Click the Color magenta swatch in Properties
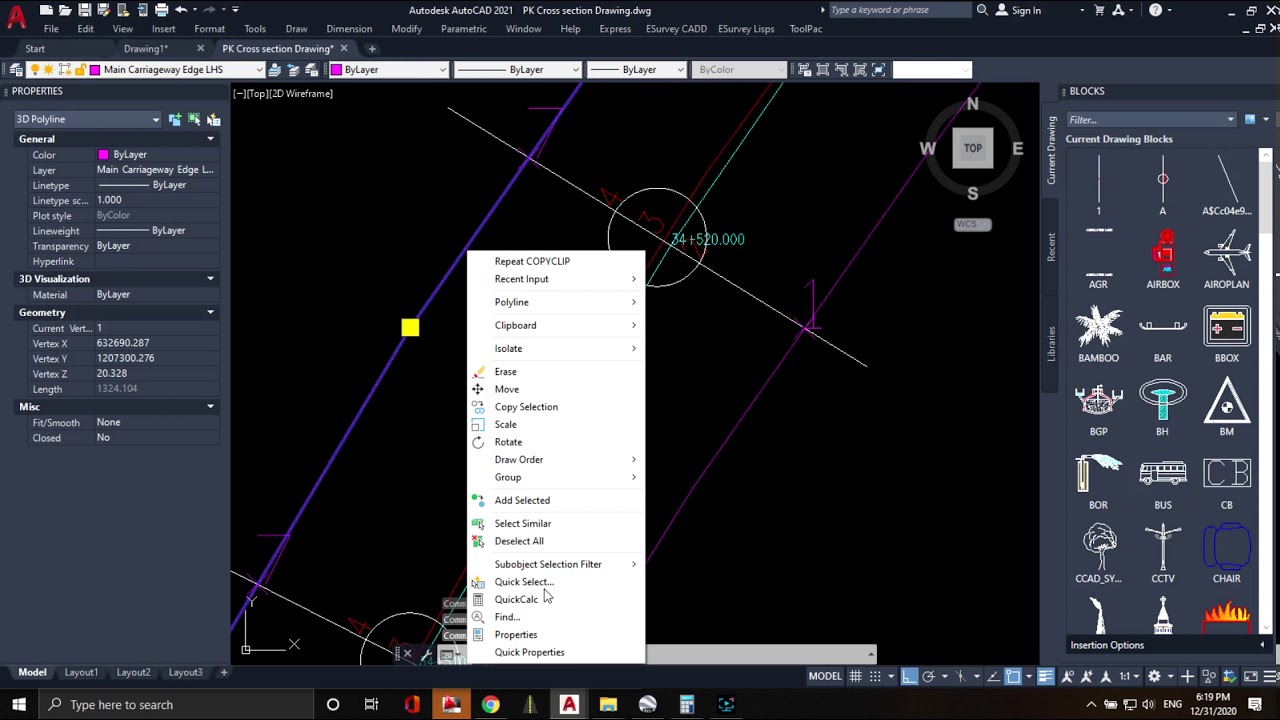This screenshot has width=1280, height=720. (103, 155)
